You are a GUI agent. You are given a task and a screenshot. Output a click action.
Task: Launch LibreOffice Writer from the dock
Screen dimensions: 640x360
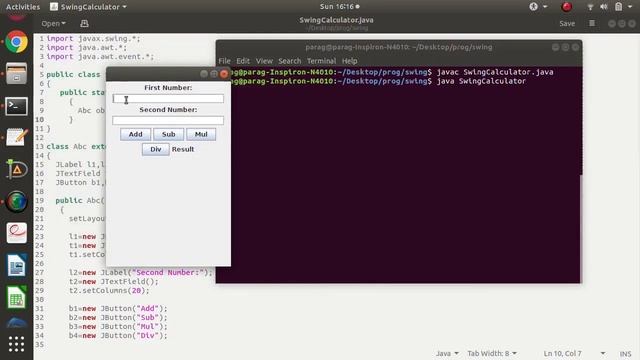16,265
